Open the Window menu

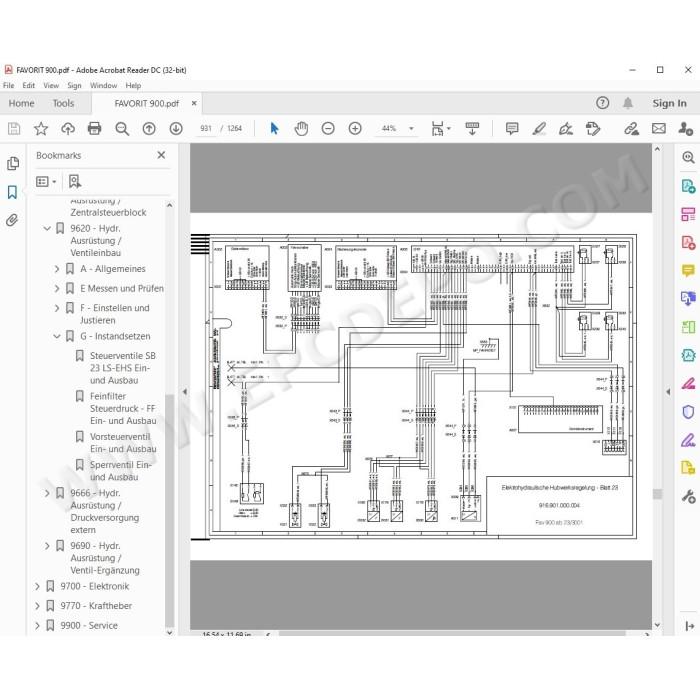103,85
